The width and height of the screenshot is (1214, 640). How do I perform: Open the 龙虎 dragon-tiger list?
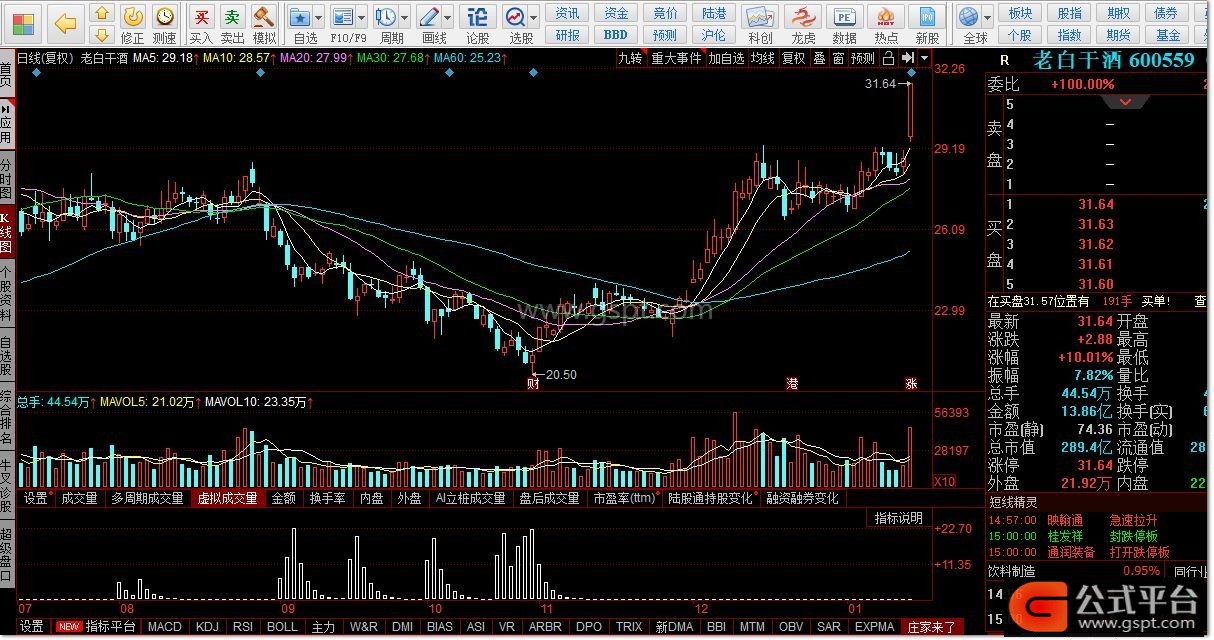[803, 24]
